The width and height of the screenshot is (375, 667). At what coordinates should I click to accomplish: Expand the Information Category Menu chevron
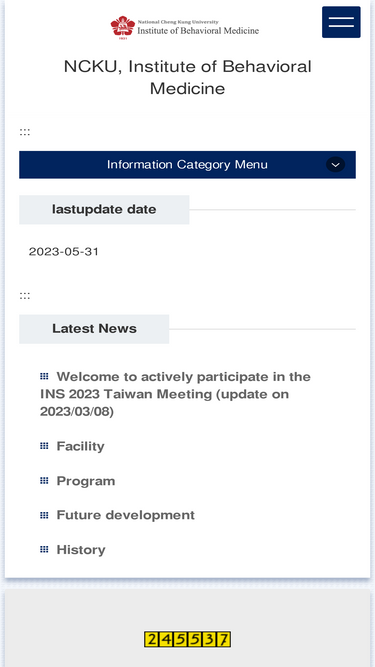click(335, 165)
